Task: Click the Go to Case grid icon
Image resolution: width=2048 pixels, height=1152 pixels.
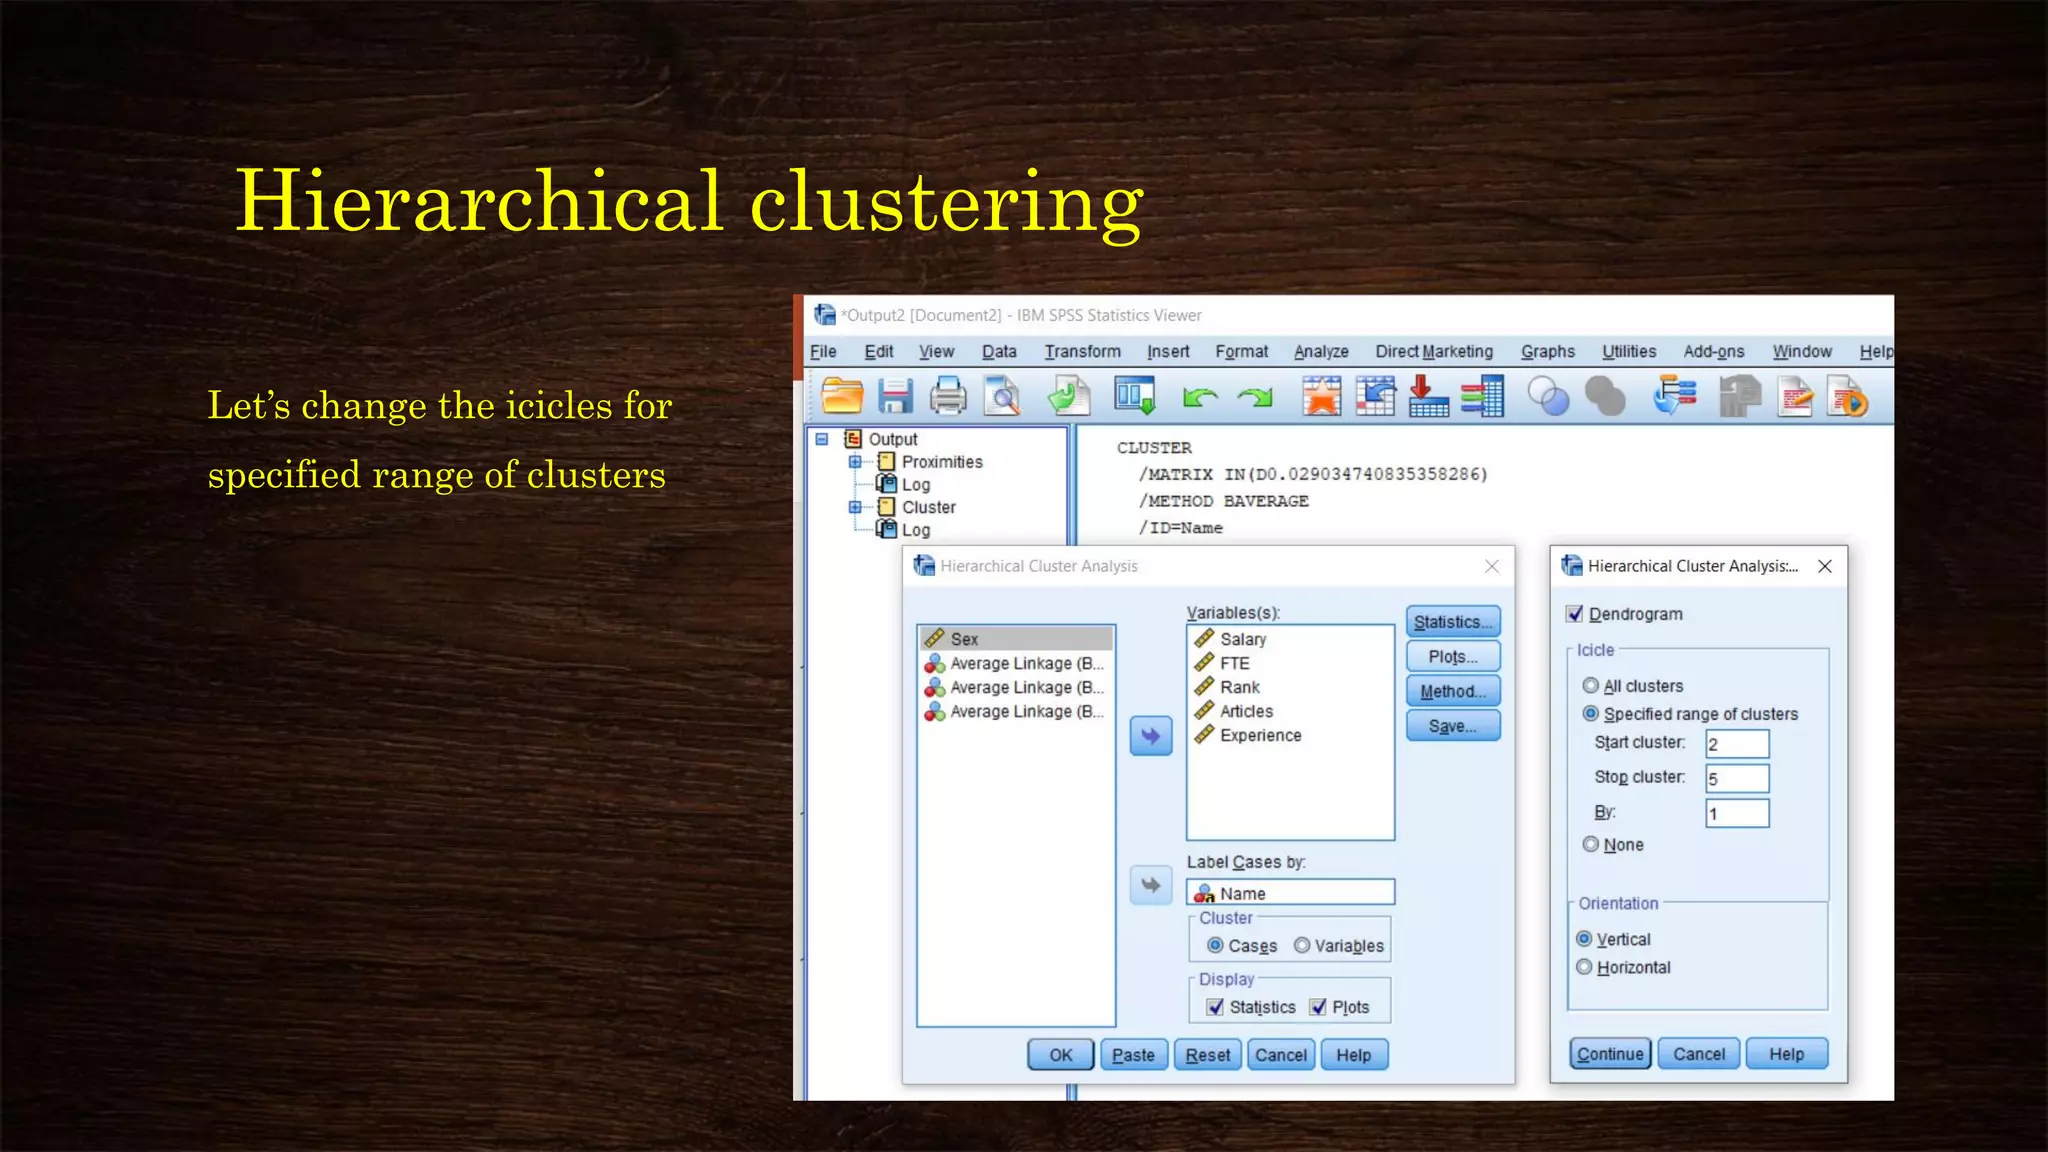Action: (x=1376, y=397)
